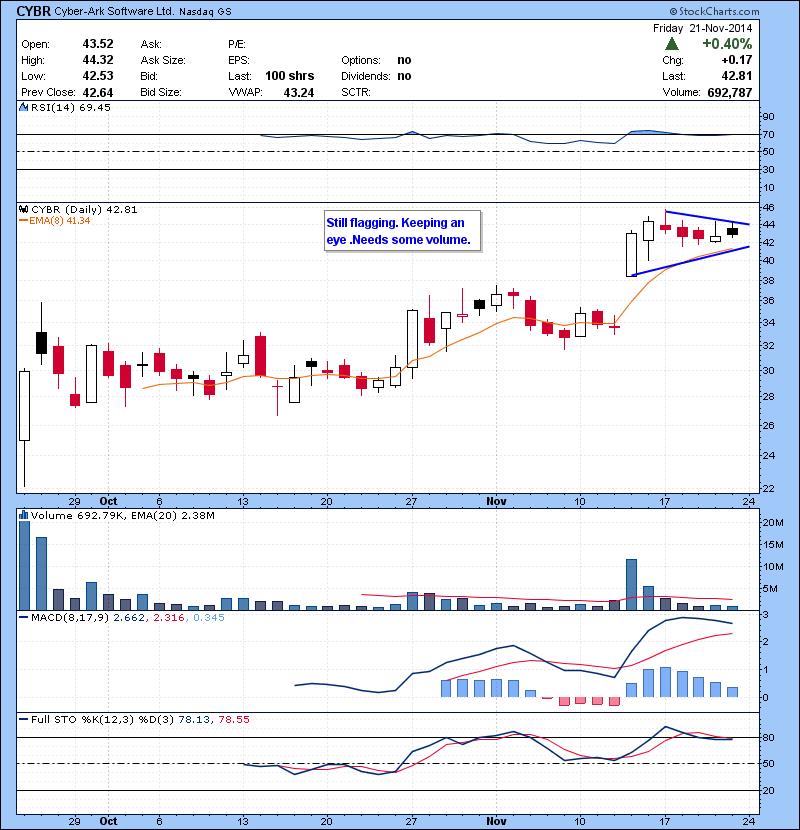Image resolution: width=800 pixels, height=830 pixels.
Task: Click the Cyber-Ark Software Ltd. company name
Action: click(x=114, y=11)
